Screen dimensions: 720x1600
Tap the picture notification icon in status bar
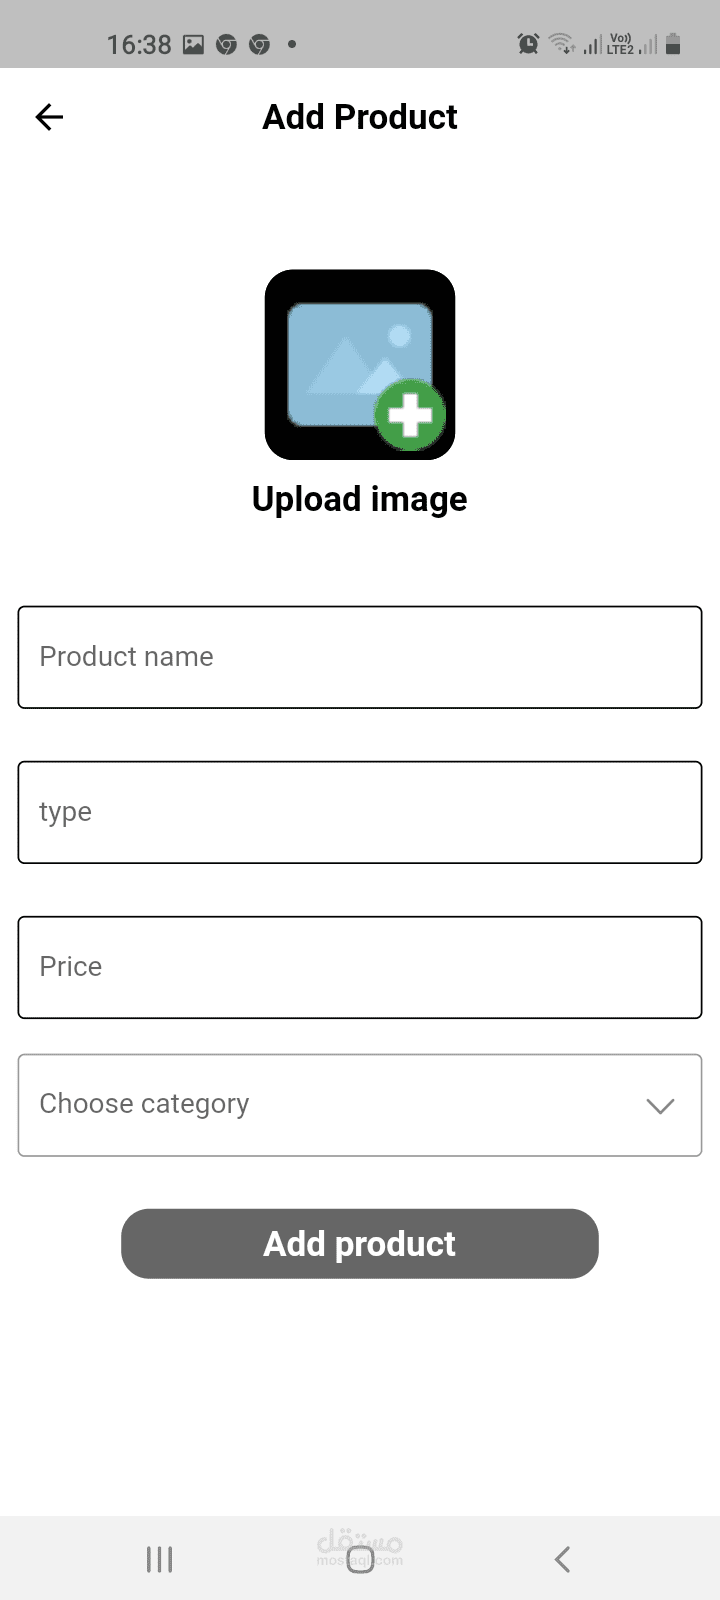click(x=194, y=44)
